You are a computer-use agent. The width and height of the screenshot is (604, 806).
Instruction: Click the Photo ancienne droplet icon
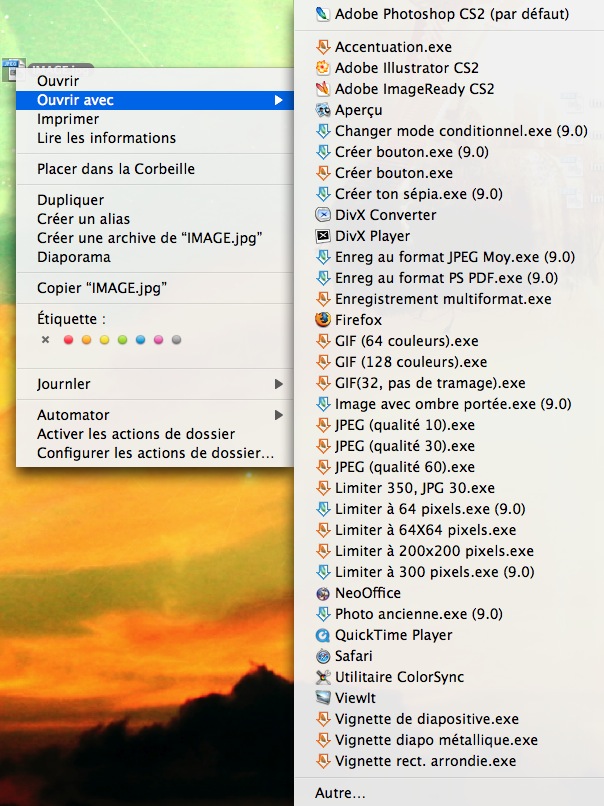coord(322,614)
